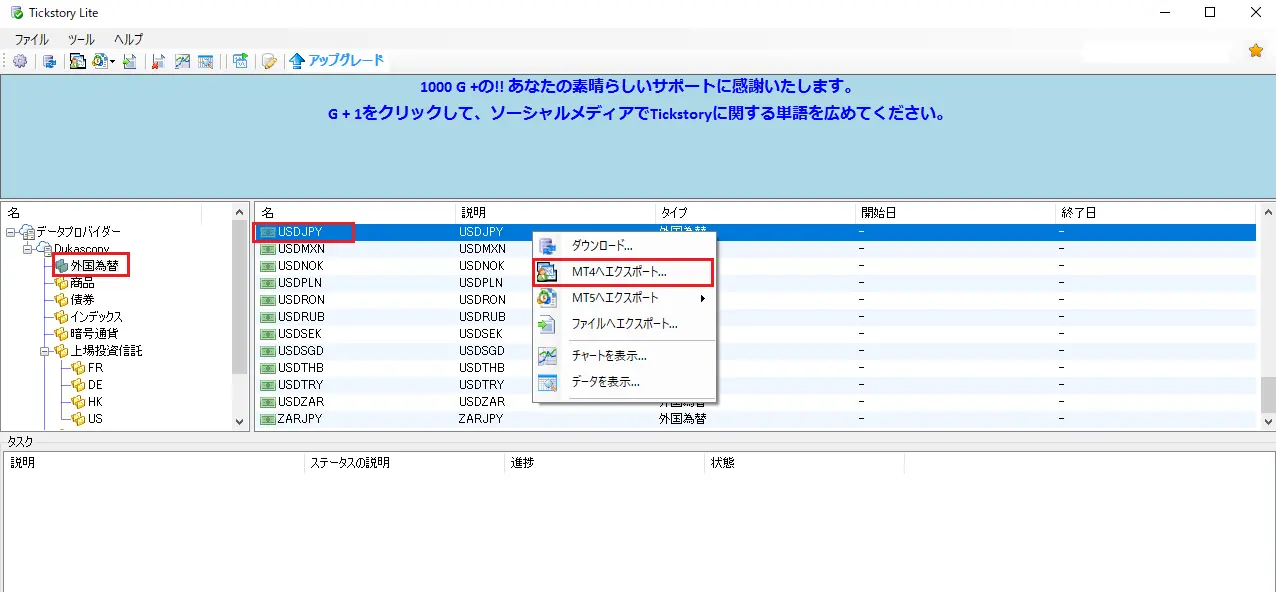Viewport: 1276px width, 592px height.
Task: Select 外国為替 in the provider tree
Action: click(x=91, y=266)
